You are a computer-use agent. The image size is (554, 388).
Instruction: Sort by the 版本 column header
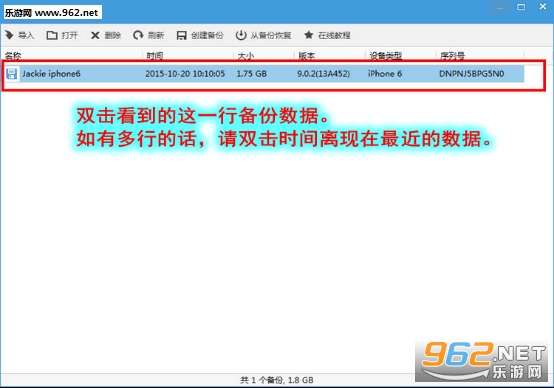[306, 55]
